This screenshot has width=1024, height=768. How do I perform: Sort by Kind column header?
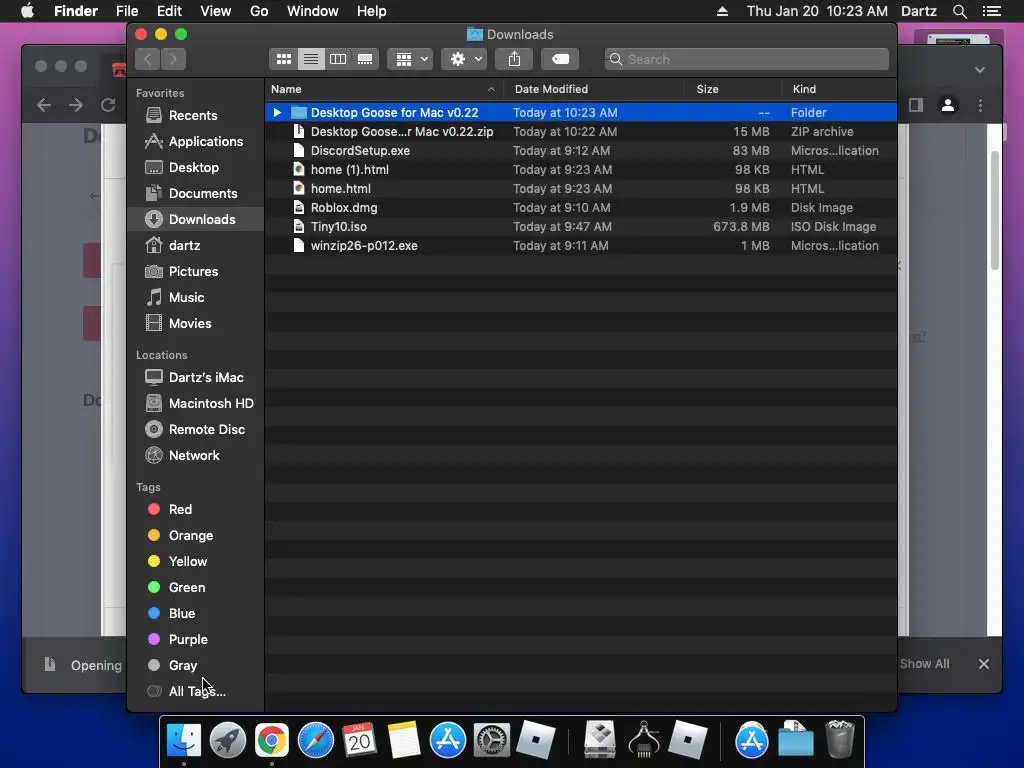(x=839, y=89)
